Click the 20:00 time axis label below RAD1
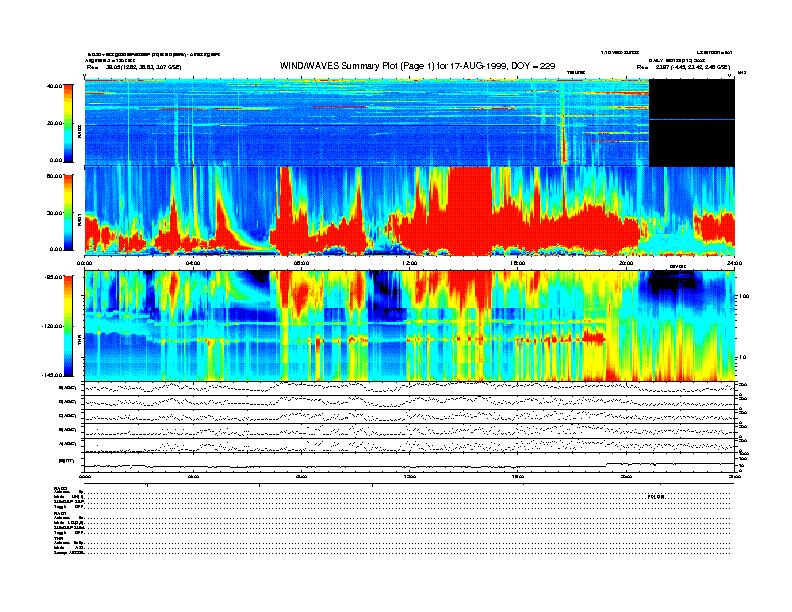The image size is (792, 612). (x=626, y=263)
